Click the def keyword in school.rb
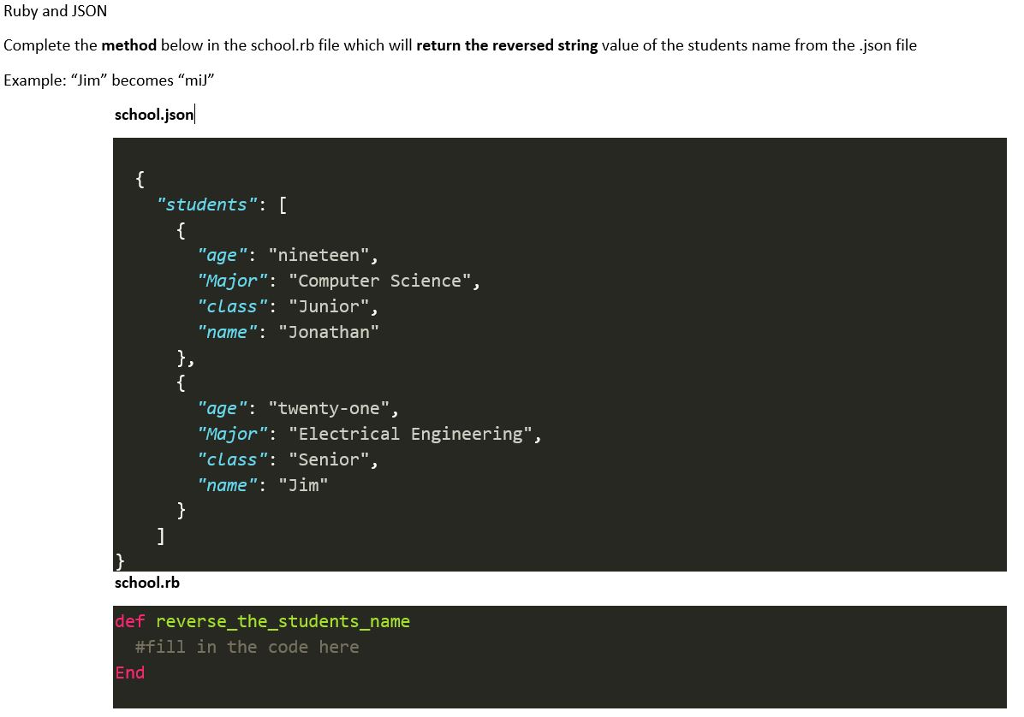 (x=131, y=621)
